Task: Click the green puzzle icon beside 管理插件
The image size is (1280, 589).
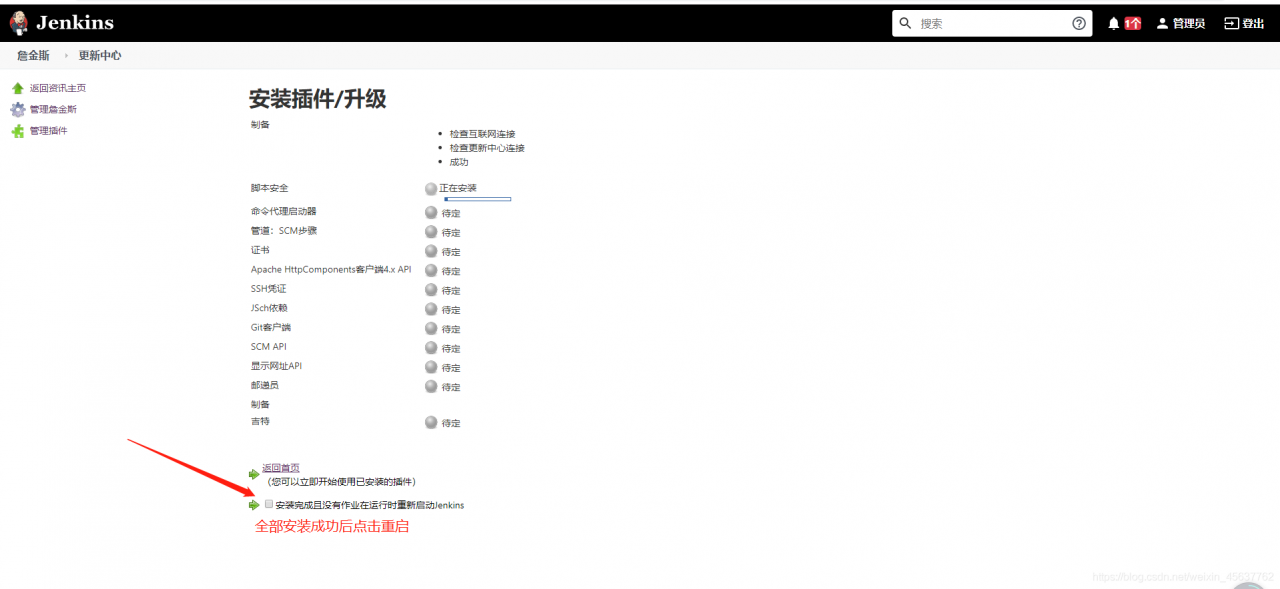Action: point(20,130)
